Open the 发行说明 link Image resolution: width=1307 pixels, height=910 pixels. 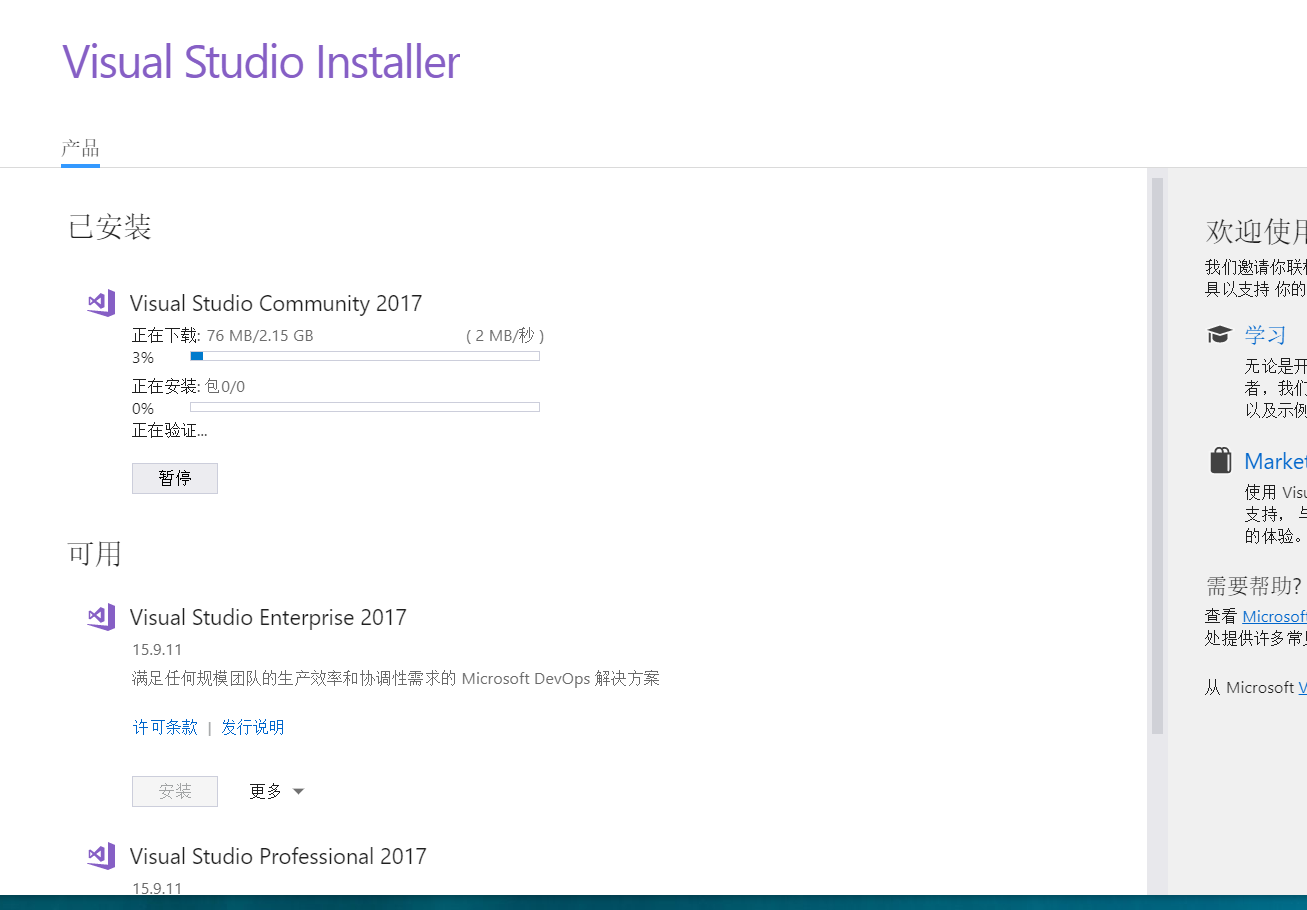click(253, 727)
